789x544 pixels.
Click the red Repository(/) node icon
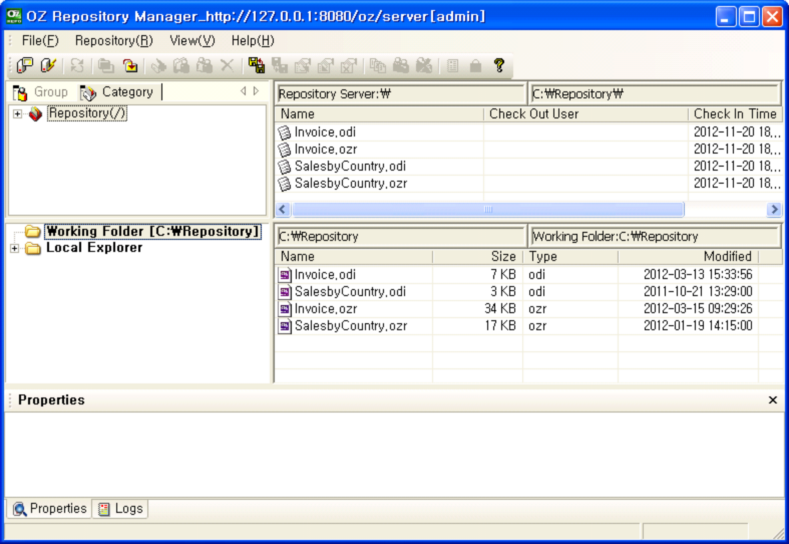tap(35, 114)
